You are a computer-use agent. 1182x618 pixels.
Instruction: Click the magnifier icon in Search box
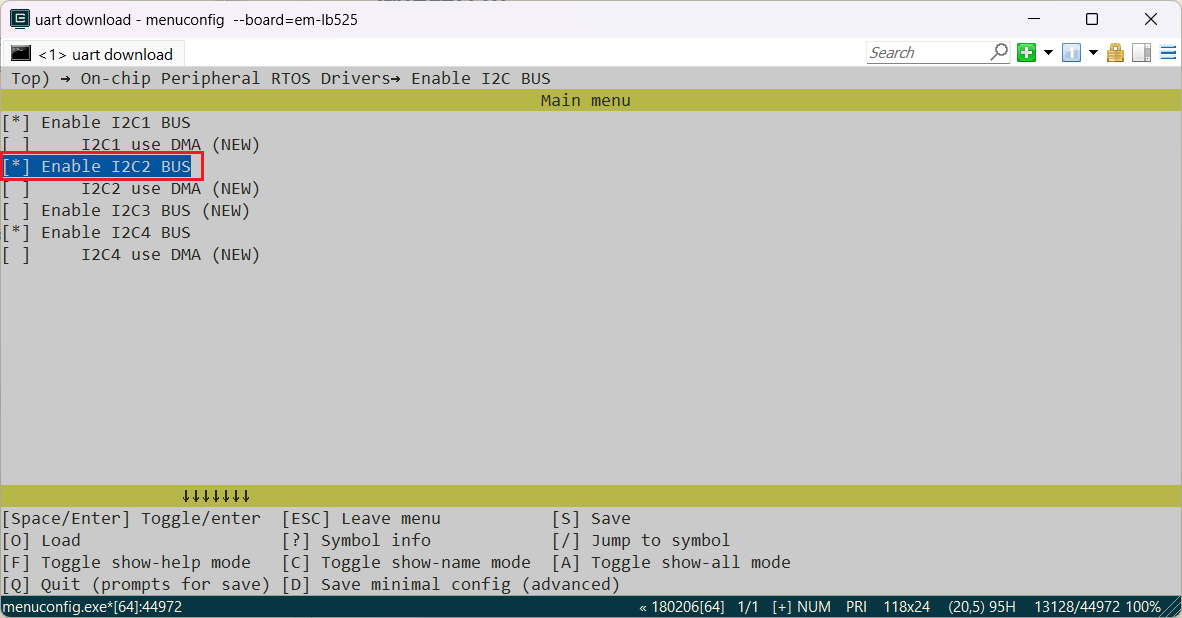pos(999,52)
